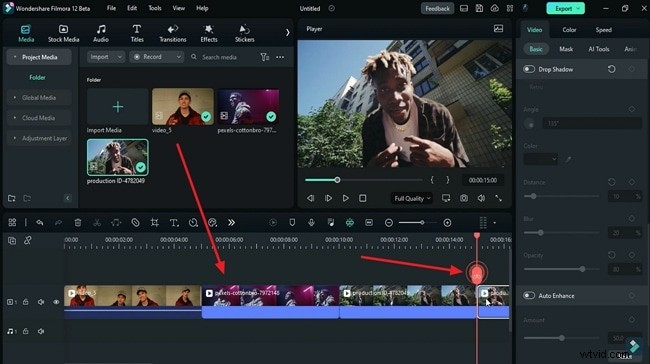Open the Edit menu
The width and height of the screenshot is (650, 364).
[x=132, y=8]
